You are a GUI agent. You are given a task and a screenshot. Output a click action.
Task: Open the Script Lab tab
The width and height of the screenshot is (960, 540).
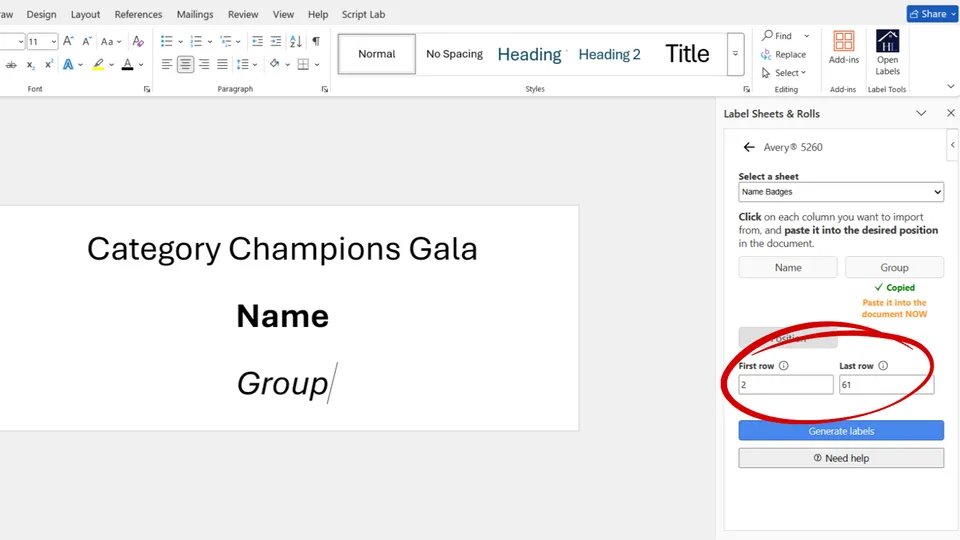click(x=363, y=14)
